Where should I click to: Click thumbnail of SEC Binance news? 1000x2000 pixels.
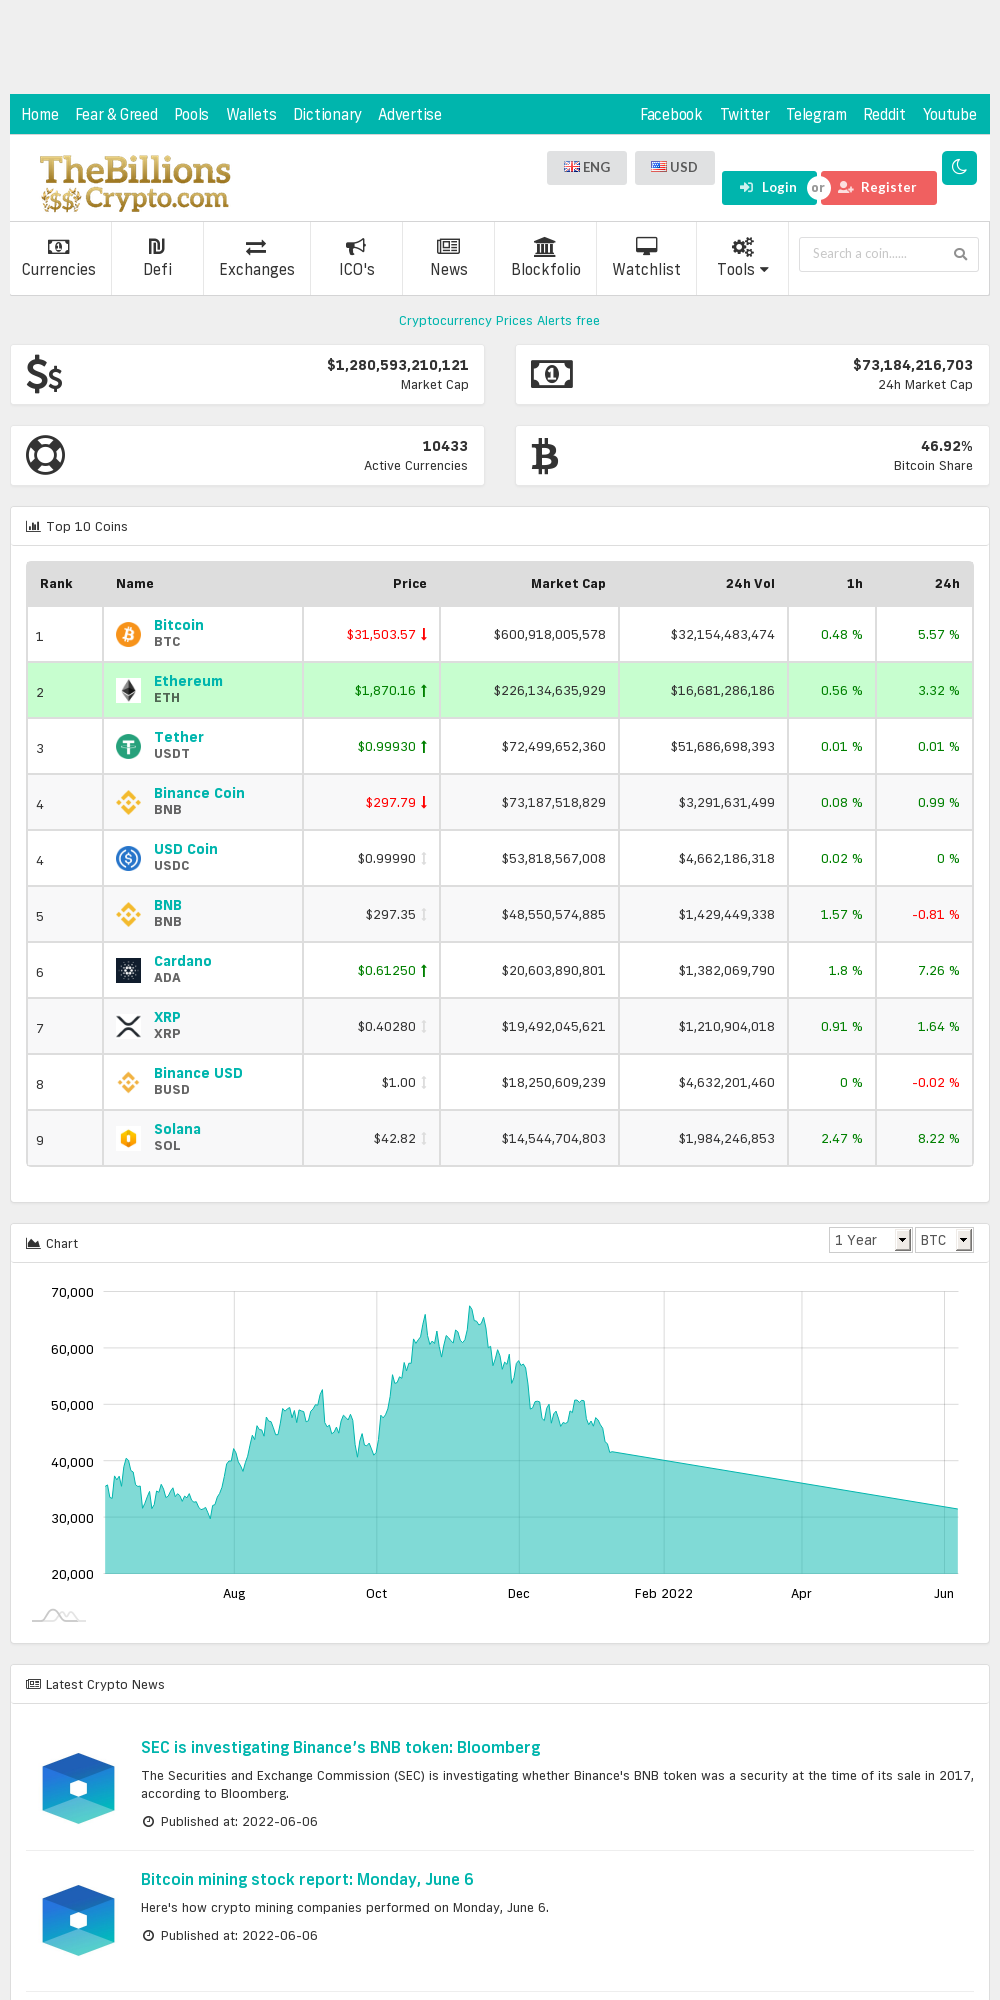pyautogui.click(x=79, y=1788)
